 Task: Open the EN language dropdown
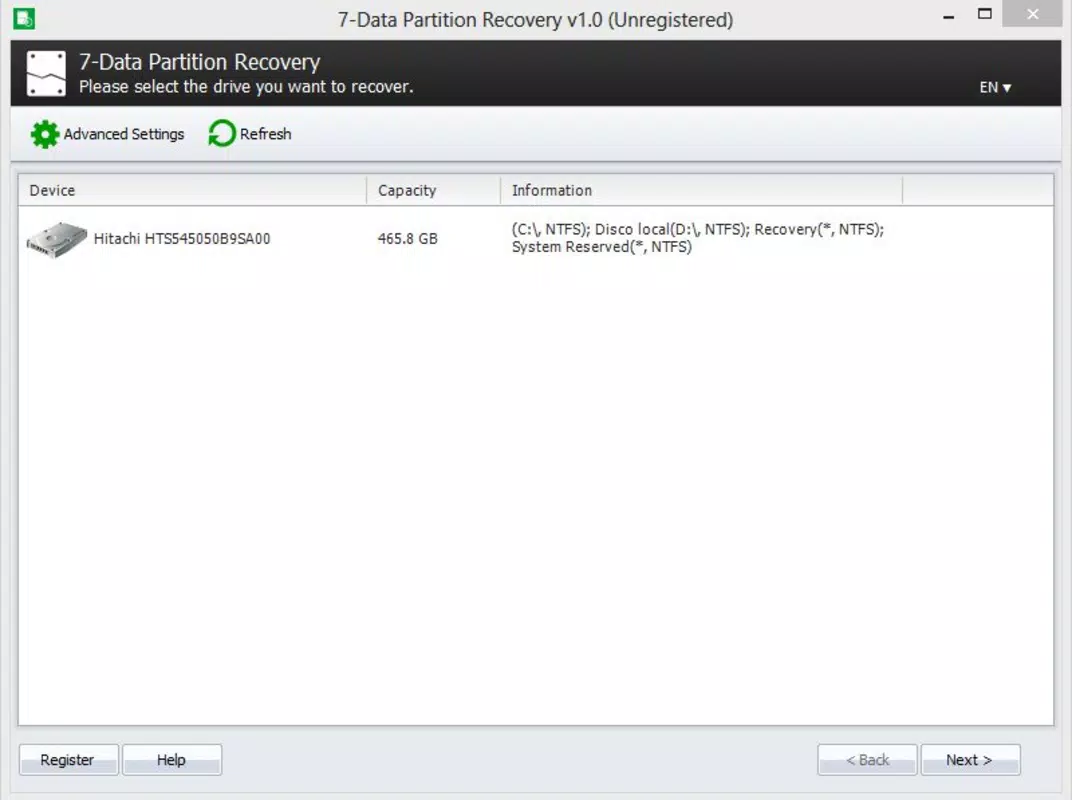pyautogui.click(x=995, y=88)
